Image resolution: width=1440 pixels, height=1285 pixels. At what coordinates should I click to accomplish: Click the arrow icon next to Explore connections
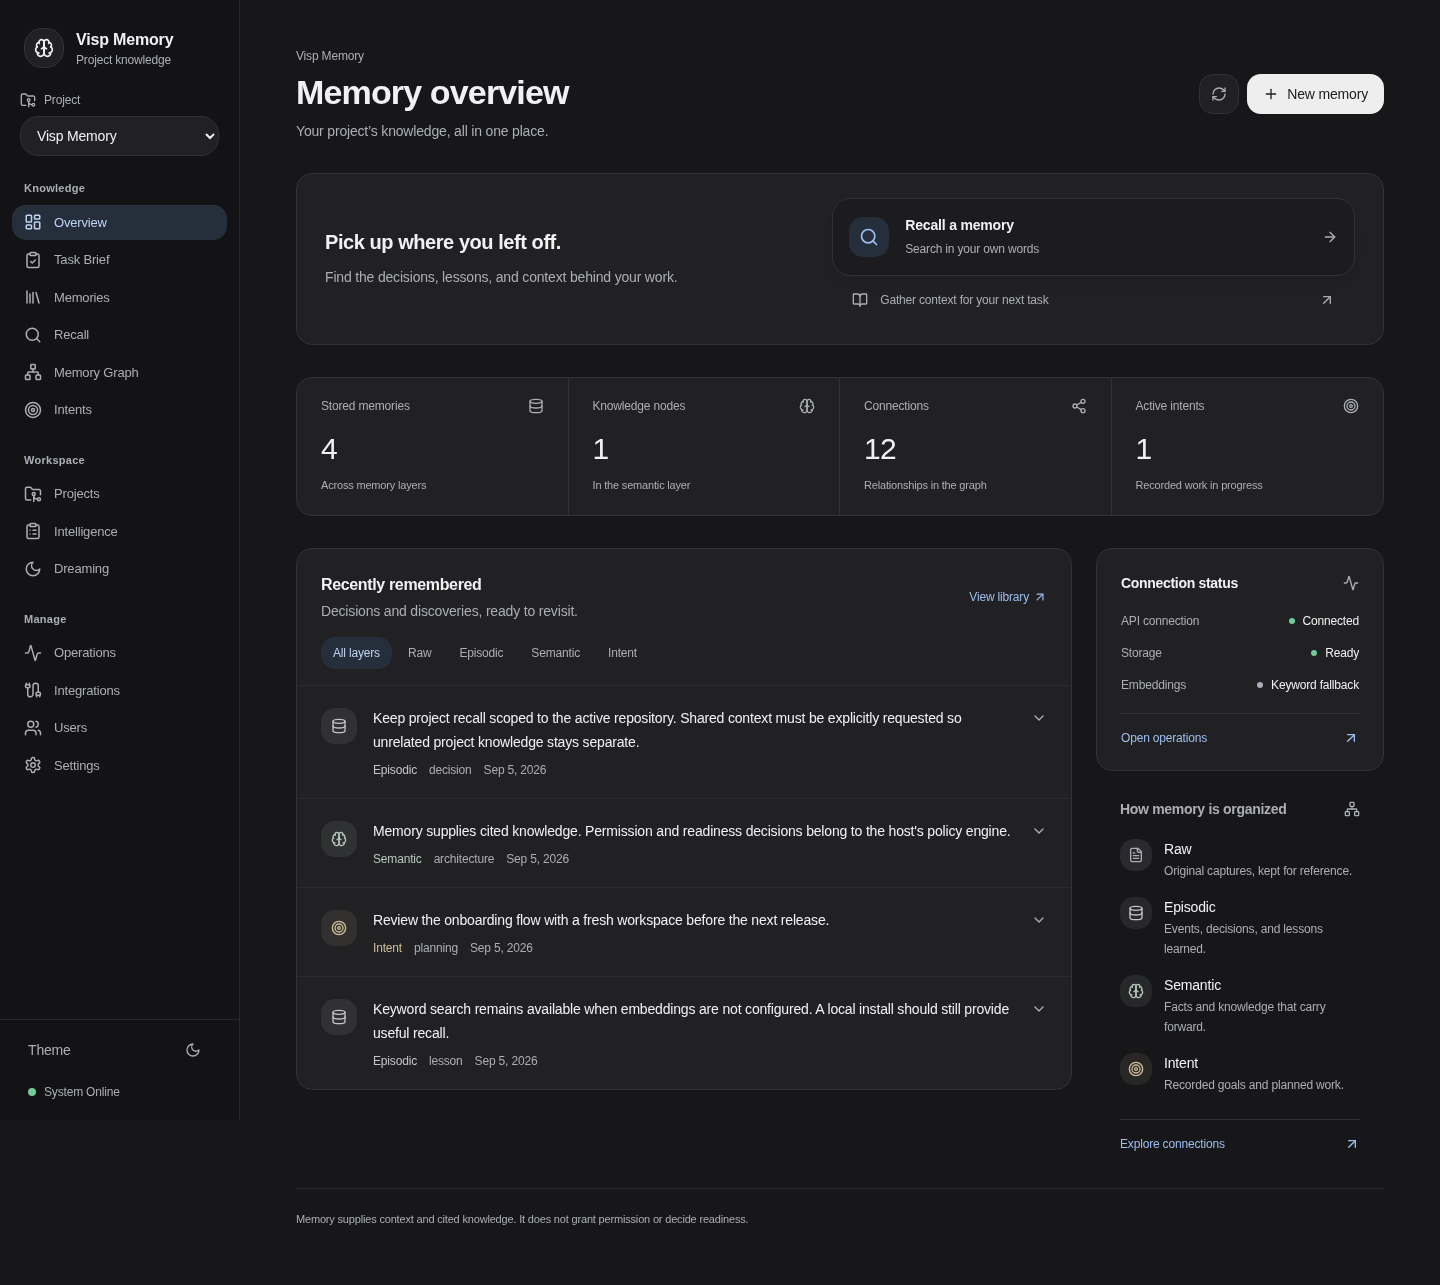pos(1352,1144)
